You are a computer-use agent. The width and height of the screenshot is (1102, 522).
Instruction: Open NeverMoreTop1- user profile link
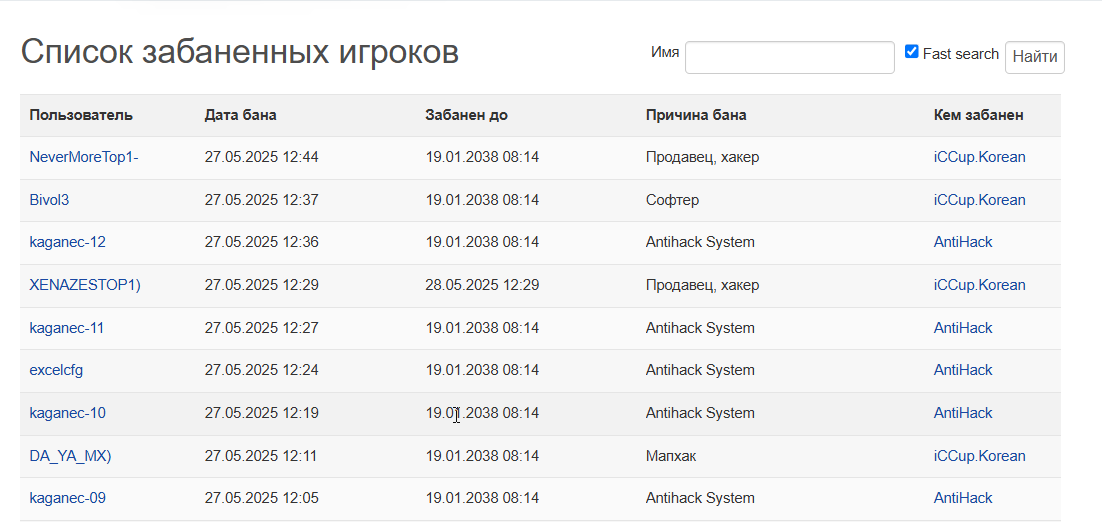pos(84,157)
